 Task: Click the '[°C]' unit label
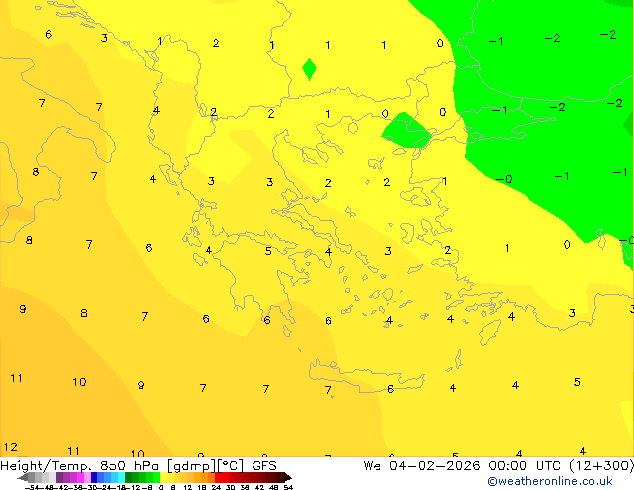231,466
